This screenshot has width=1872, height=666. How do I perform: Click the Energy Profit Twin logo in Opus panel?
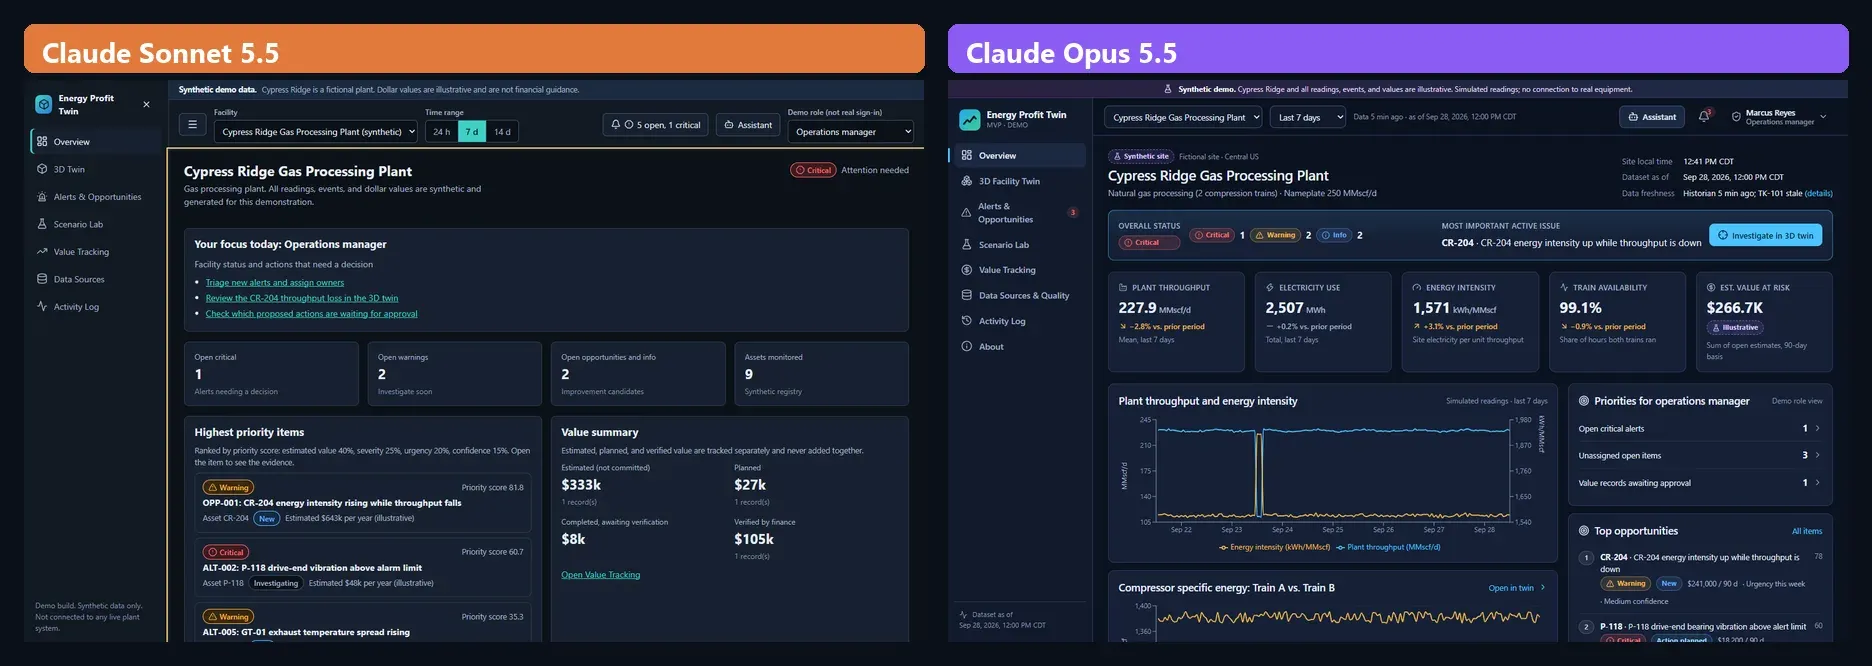point(970,120)
